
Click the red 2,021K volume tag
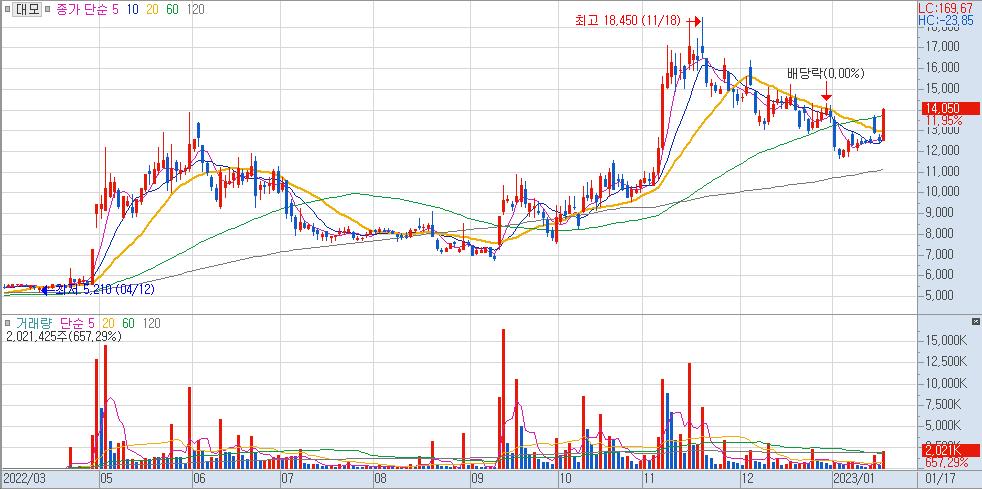(949, 451)
